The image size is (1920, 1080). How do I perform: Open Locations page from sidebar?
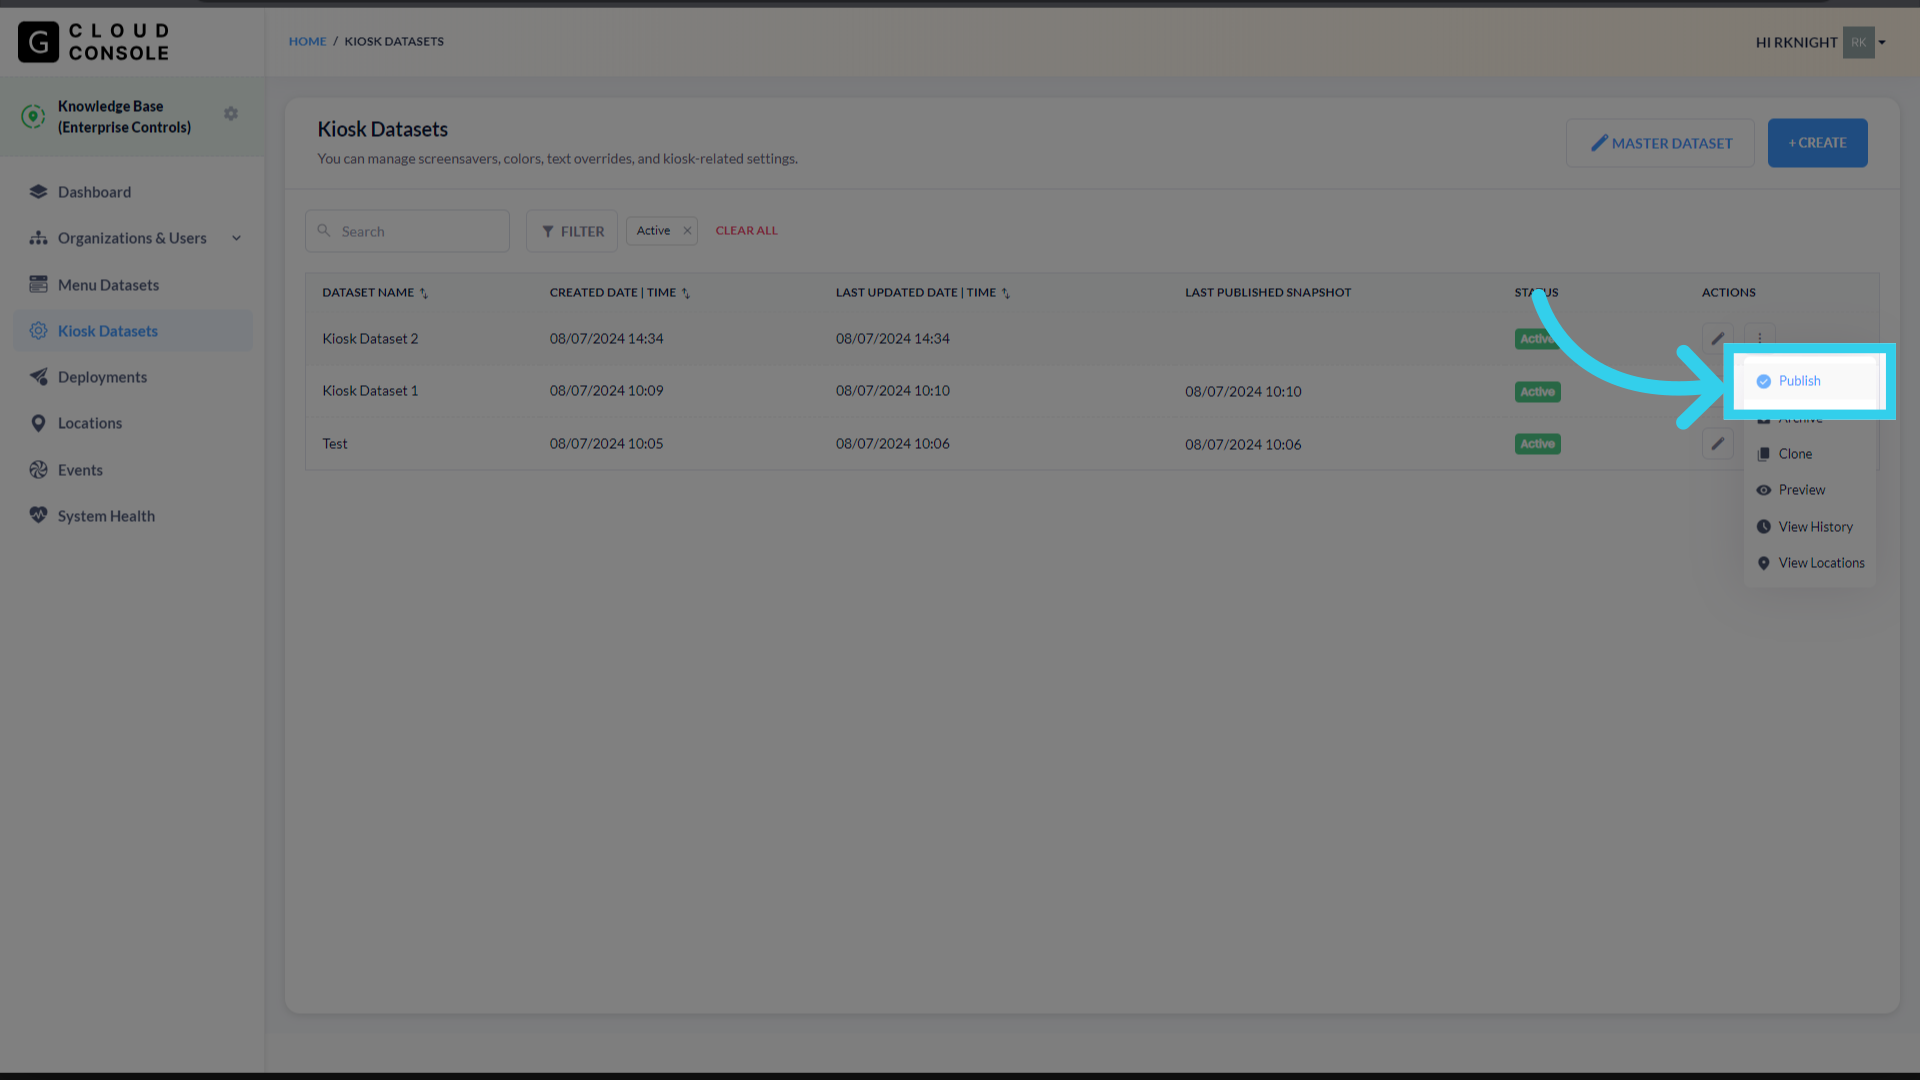pyautogui.click(x=90, y=423)
